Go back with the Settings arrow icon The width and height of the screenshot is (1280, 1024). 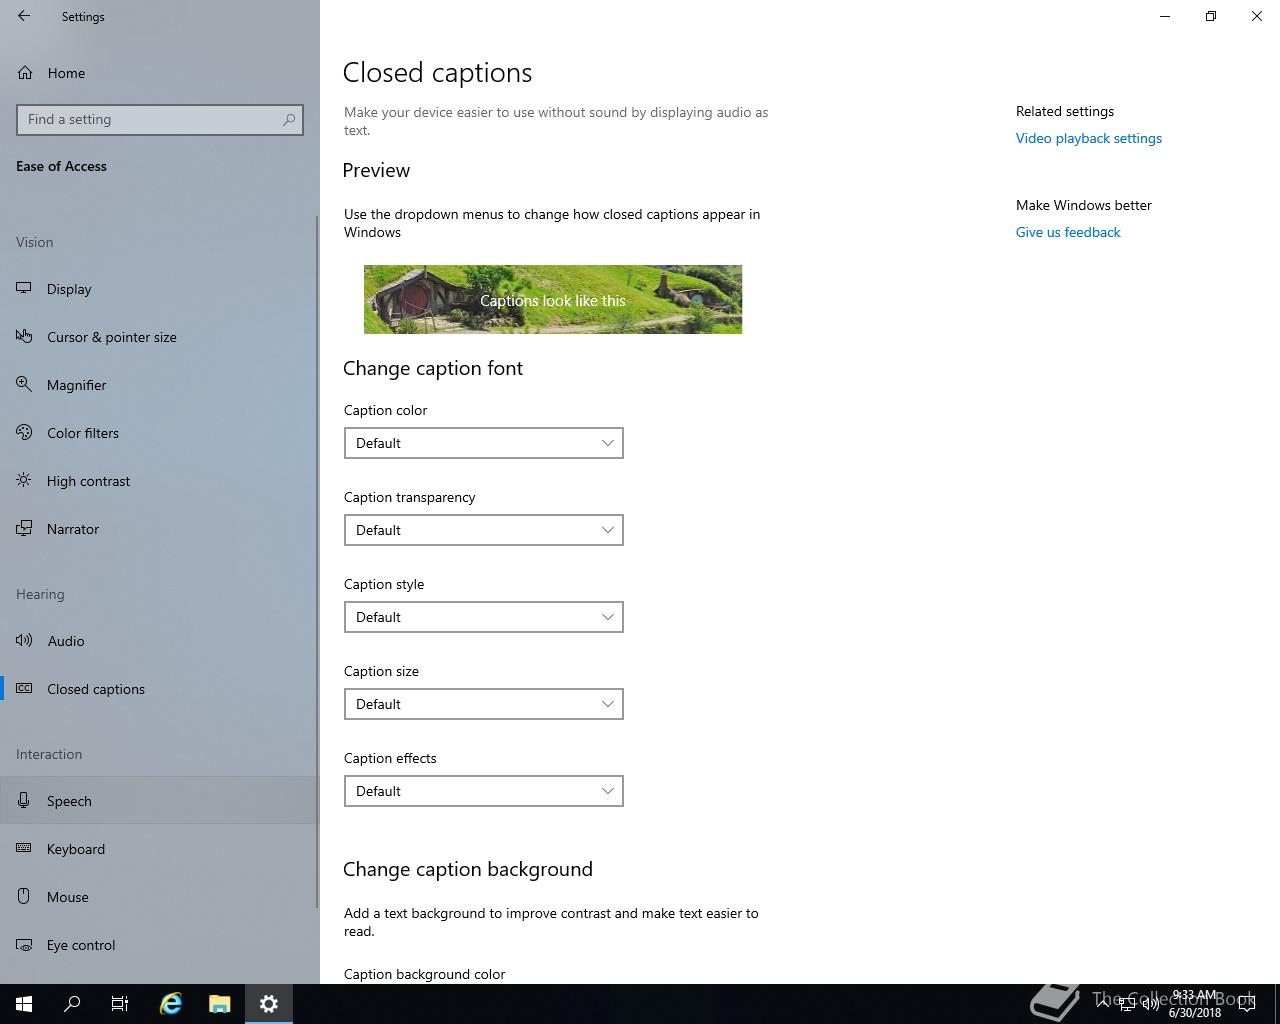24,16
